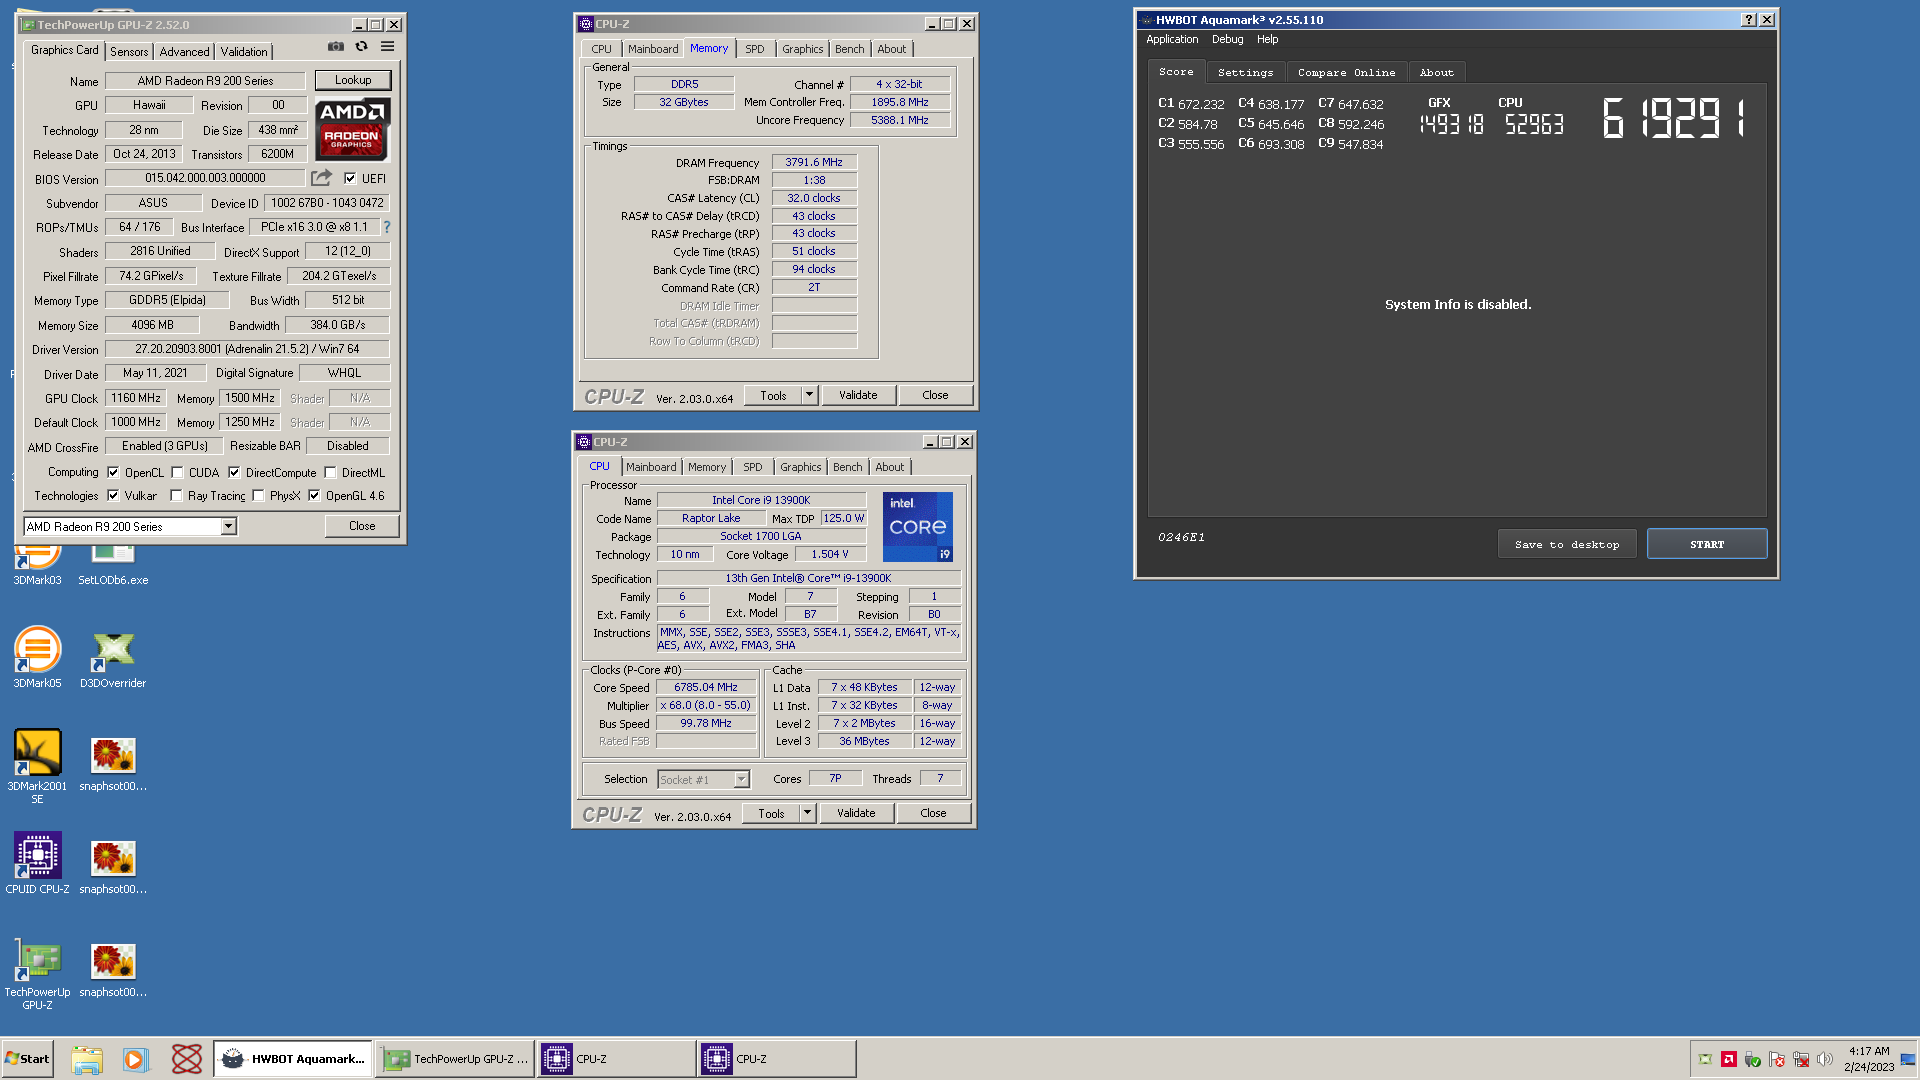Viewport: 1920px width, 1080px height.
Task: Toggle the DirectML checkbox
Action: coord(330,473)
